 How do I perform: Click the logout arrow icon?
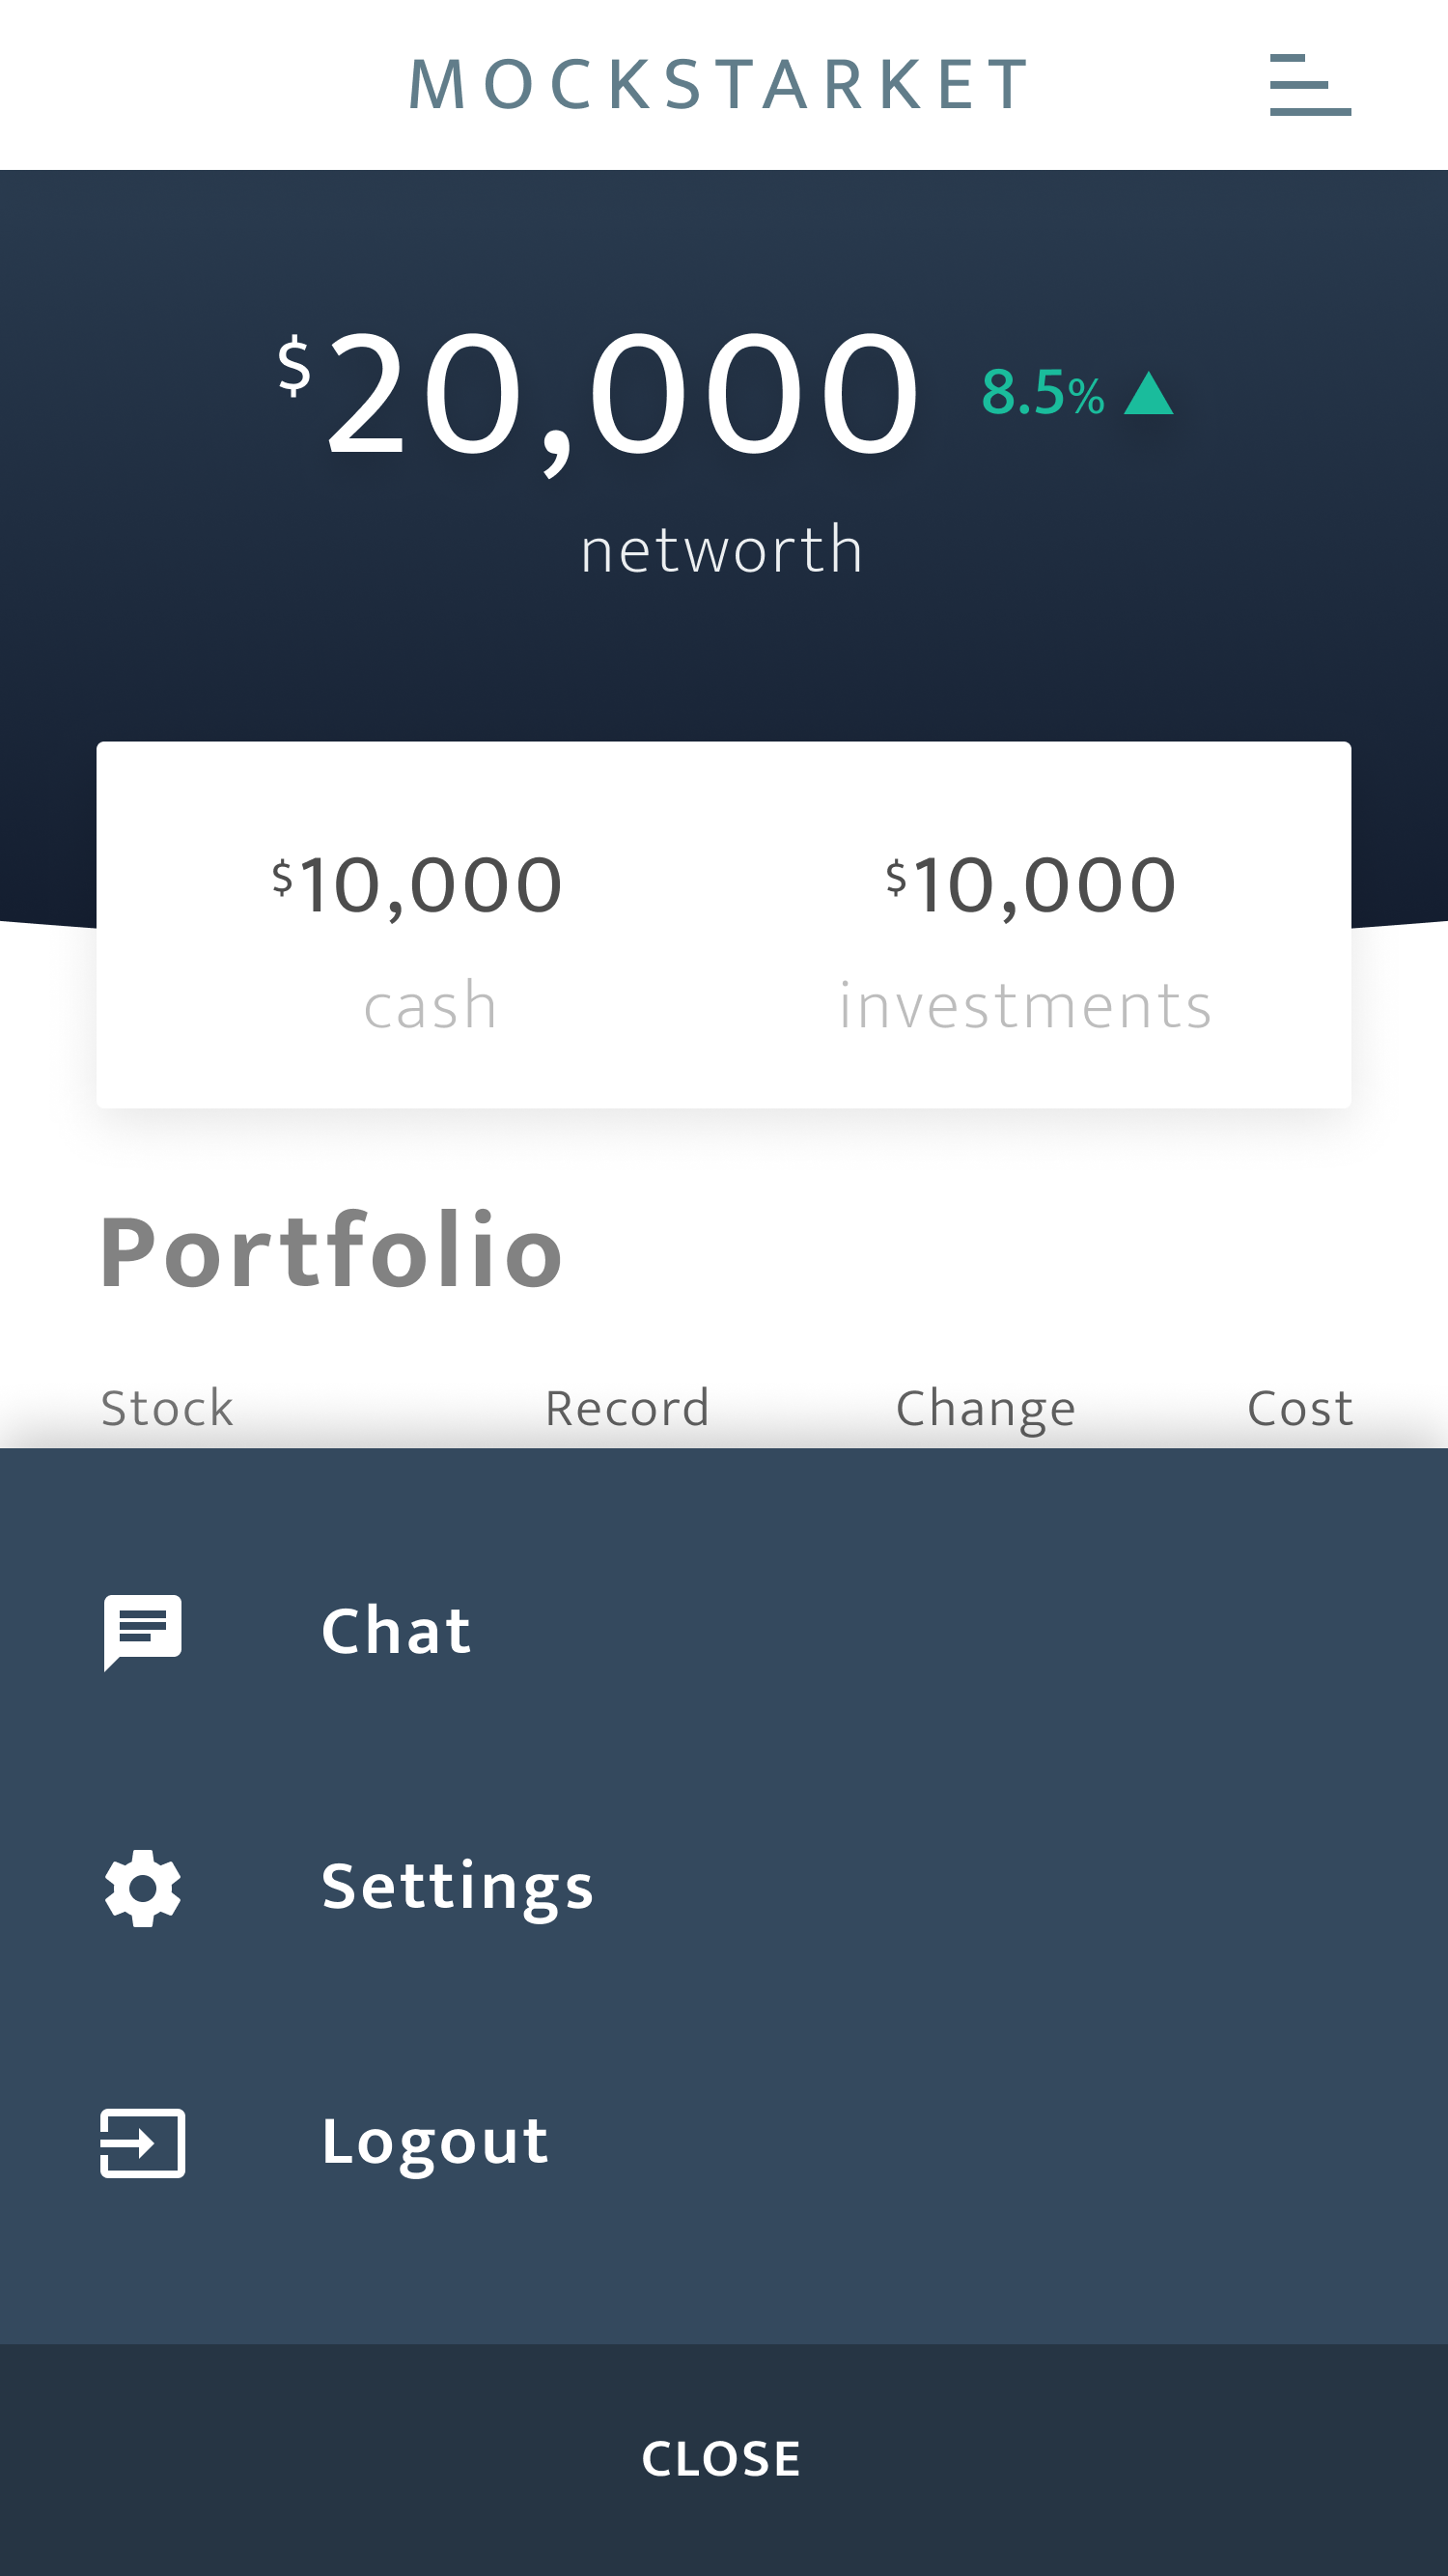[143, 2142]
